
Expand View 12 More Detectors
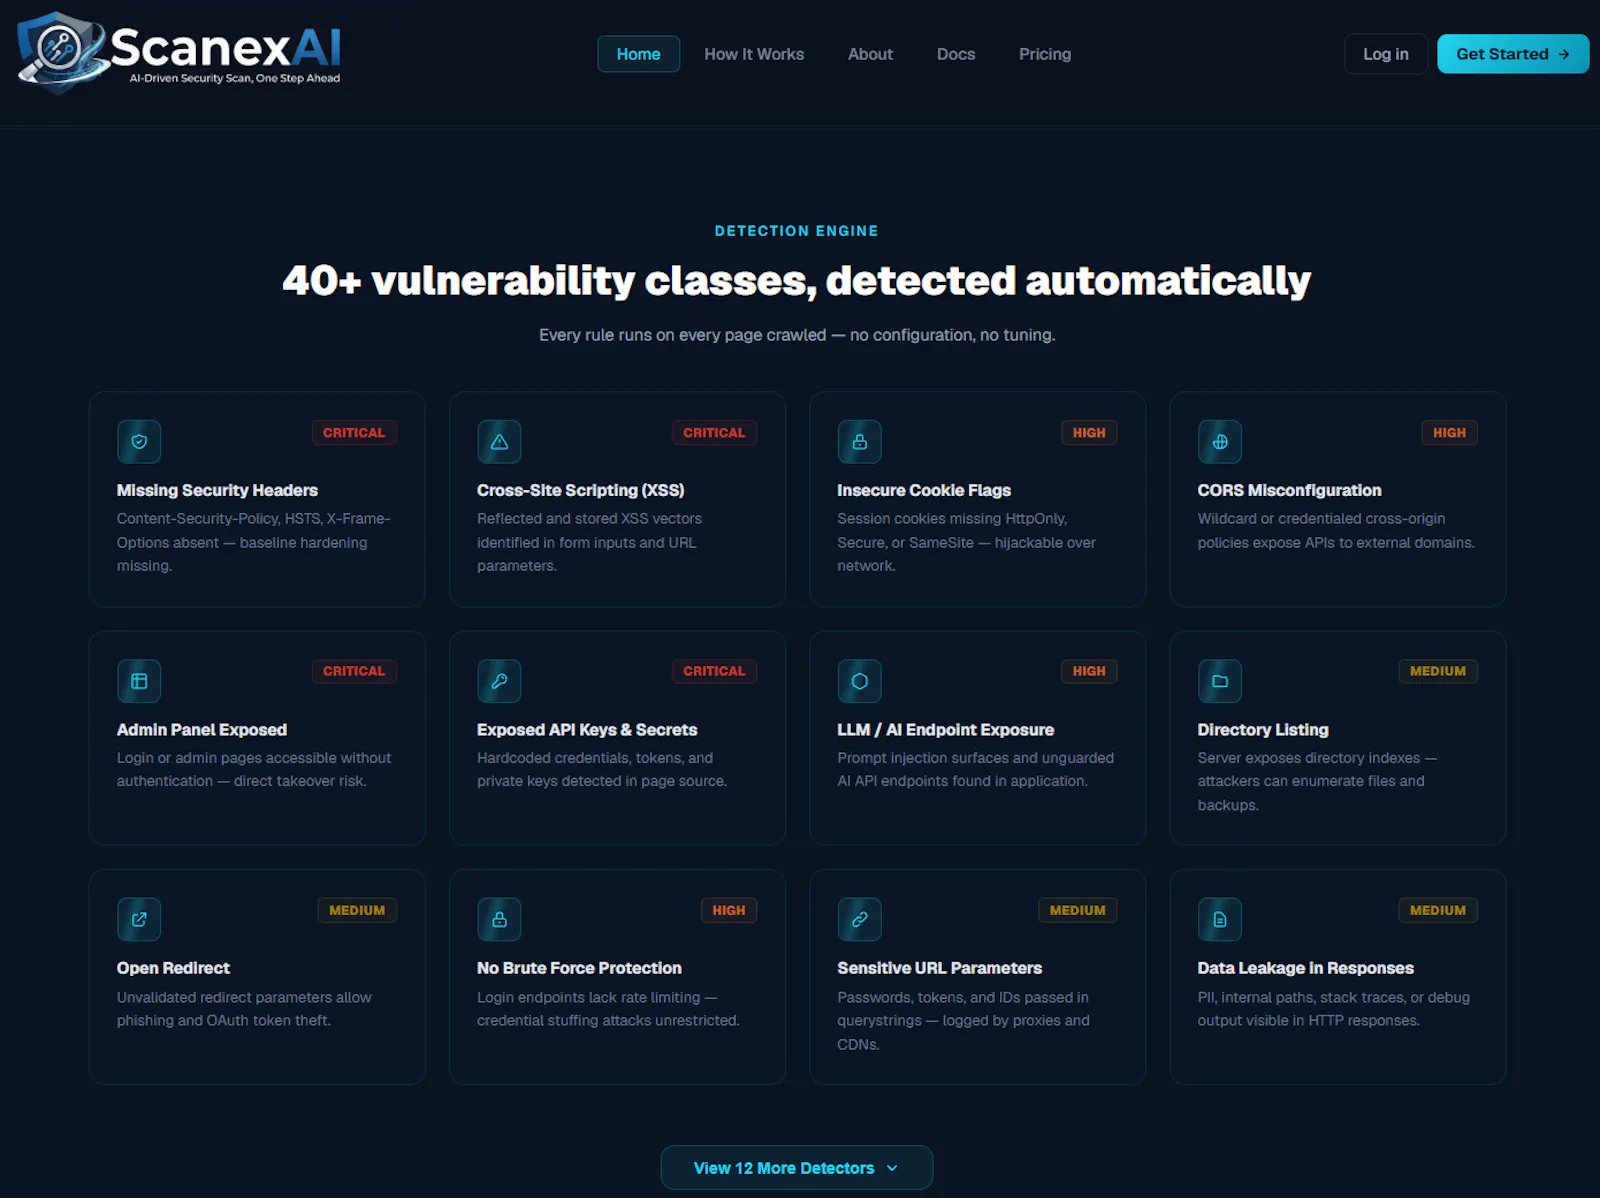click(797, 1168)
